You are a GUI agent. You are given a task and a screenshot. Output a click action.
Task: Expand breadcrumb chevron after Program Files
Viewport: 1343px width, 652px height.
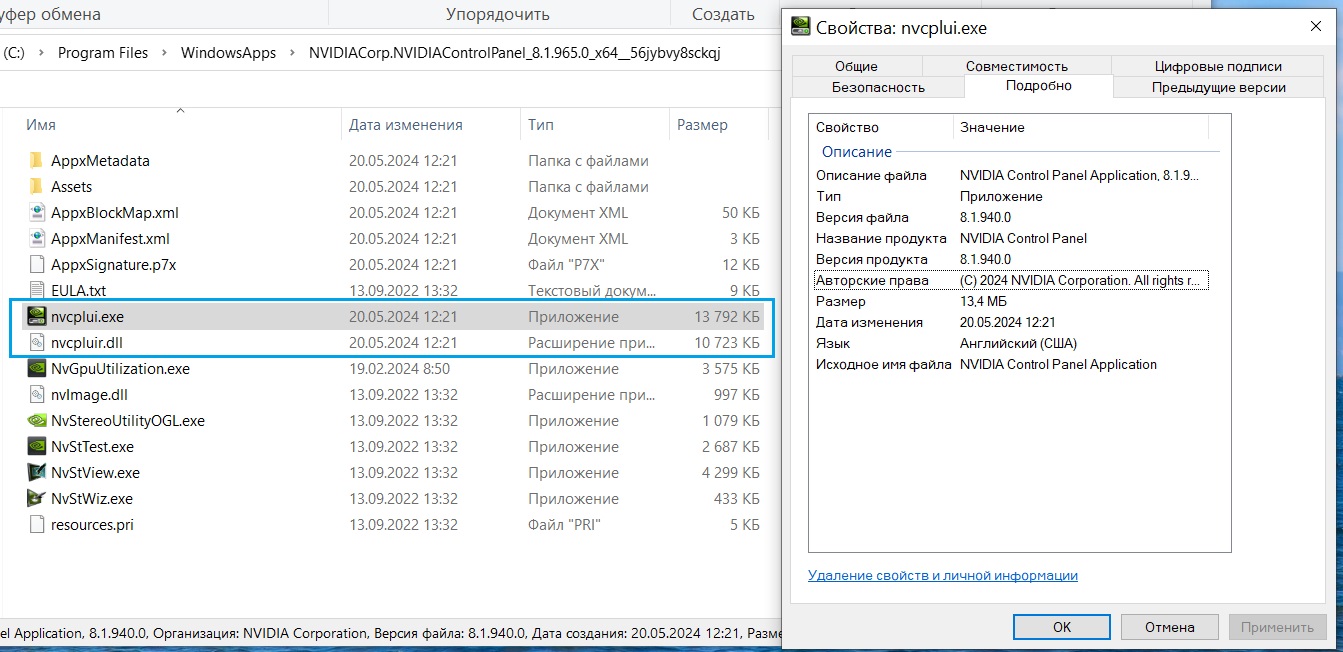tap(164, 53)
